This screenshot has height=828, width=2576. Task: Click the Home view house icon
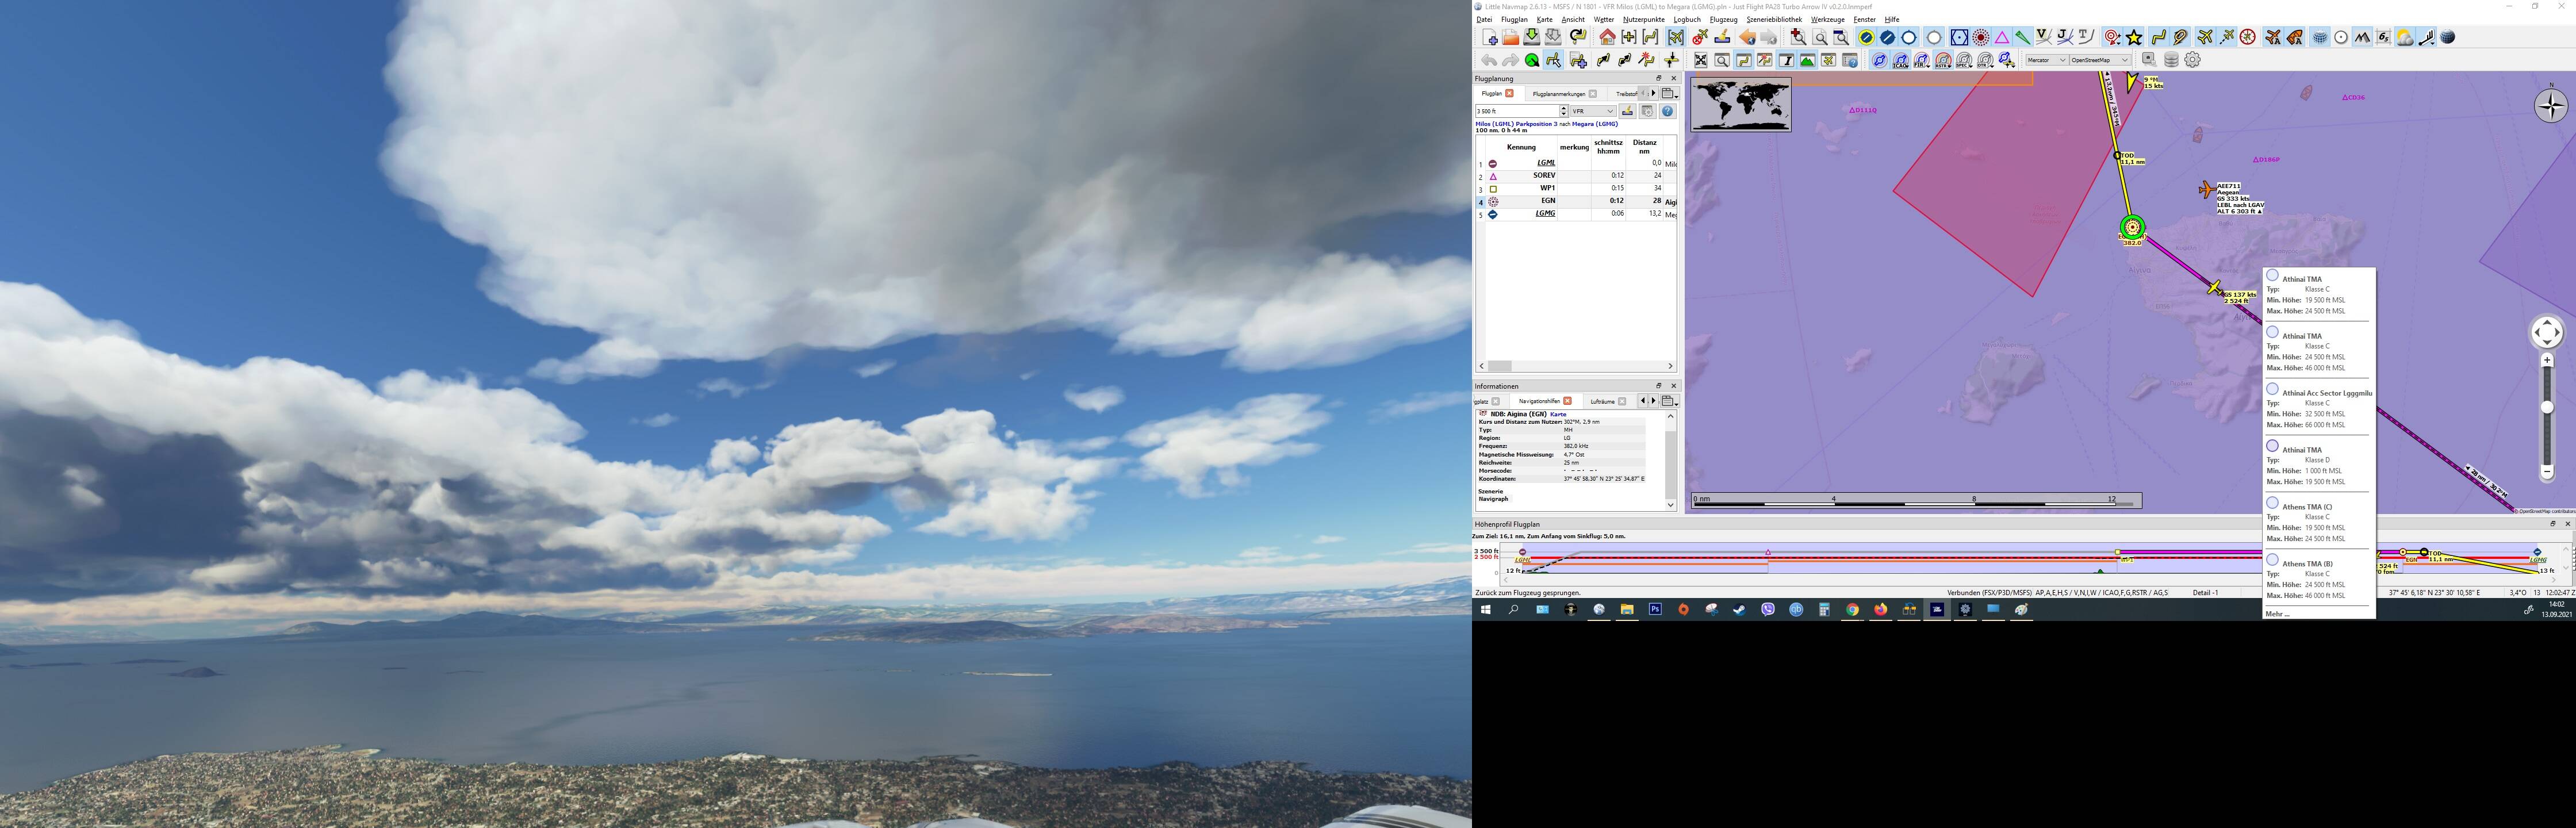click(1607, 37)
